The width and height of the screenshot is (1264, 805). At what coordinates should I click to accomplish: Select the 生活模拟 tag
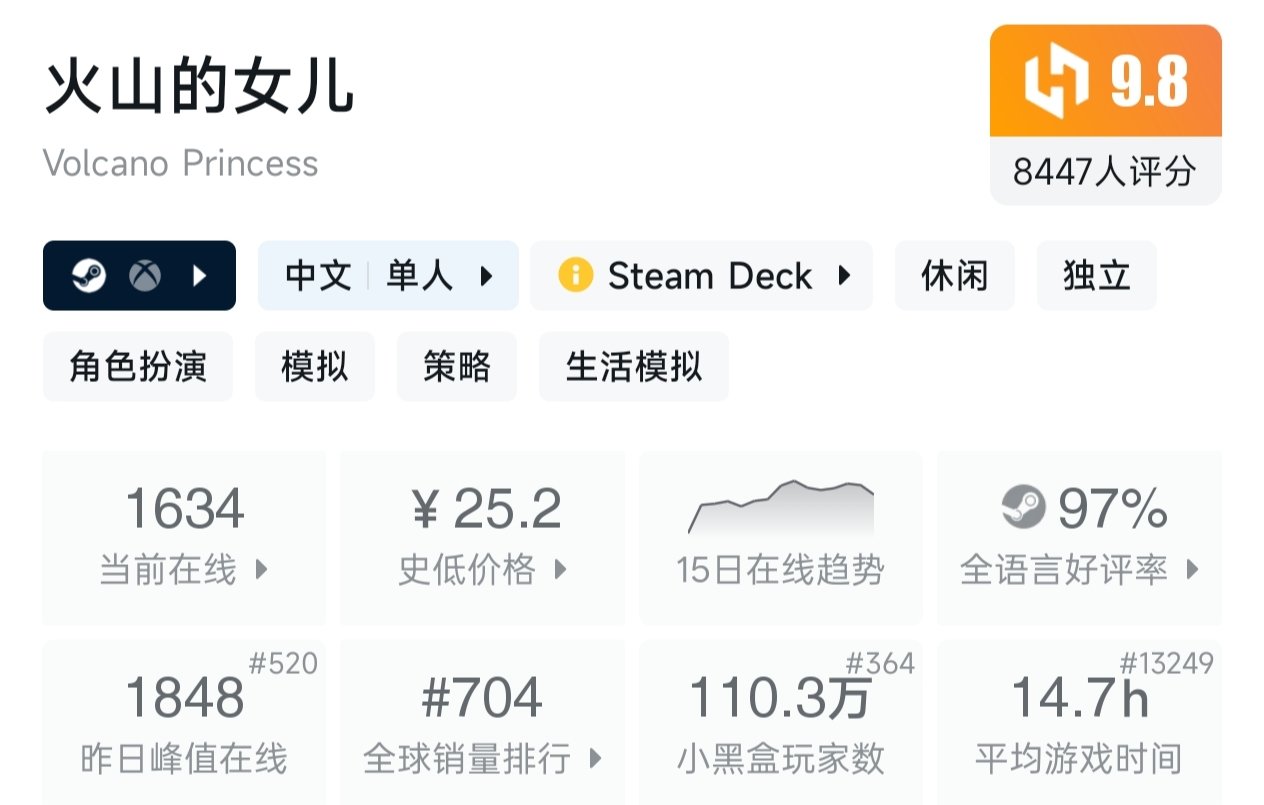tap(633, 367)
